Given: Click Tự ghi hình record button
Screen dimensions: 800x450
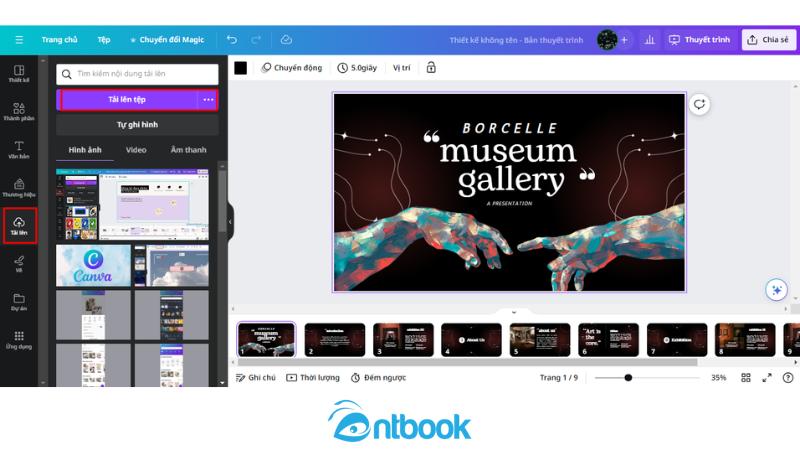Looking at the screenshot, I should coord(137,124).
